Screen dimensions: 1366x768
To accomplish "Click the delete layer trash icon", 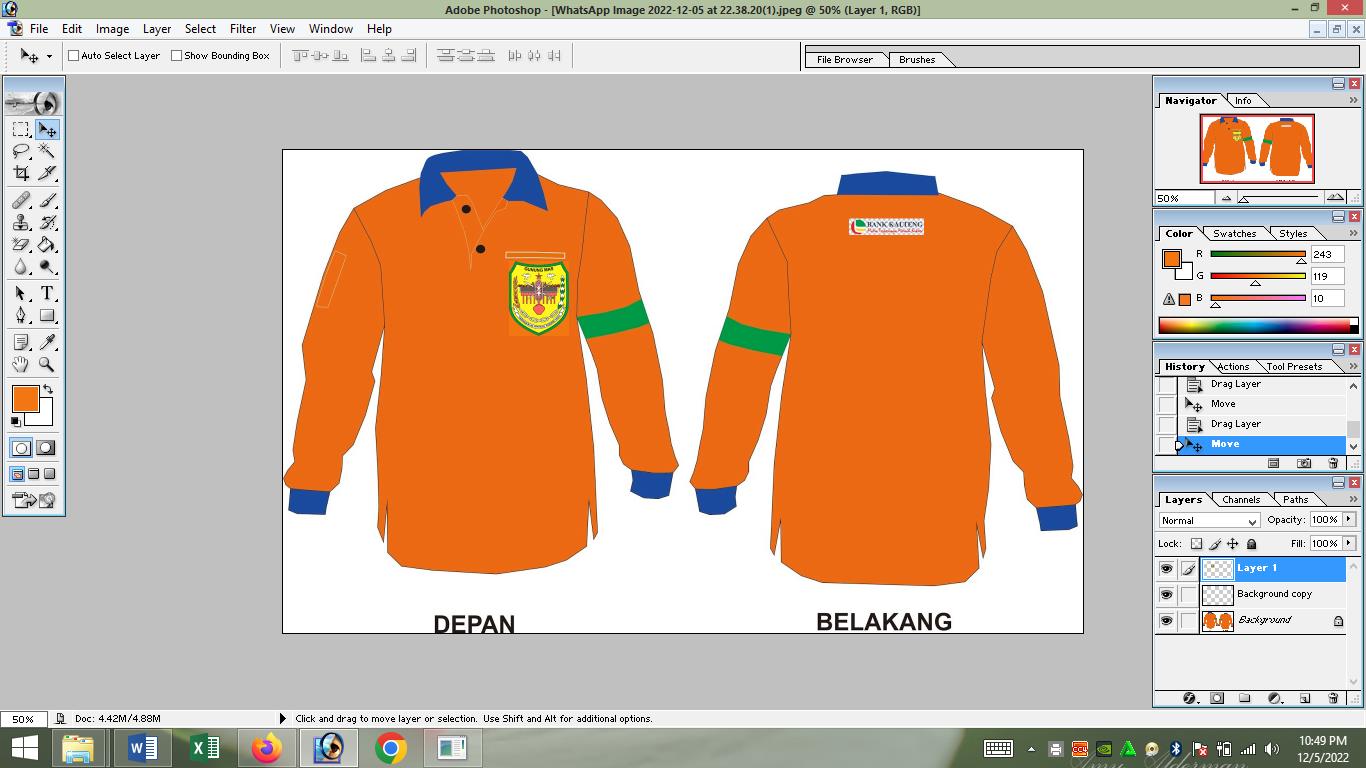I will pyautogui.click(x=1333, y=698).
